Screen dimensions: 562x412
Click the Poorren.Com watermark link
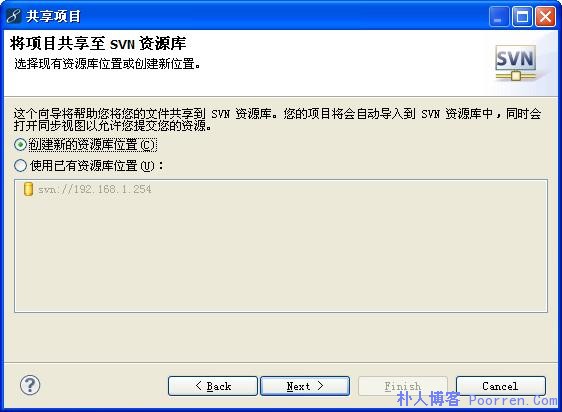[513, 400]
